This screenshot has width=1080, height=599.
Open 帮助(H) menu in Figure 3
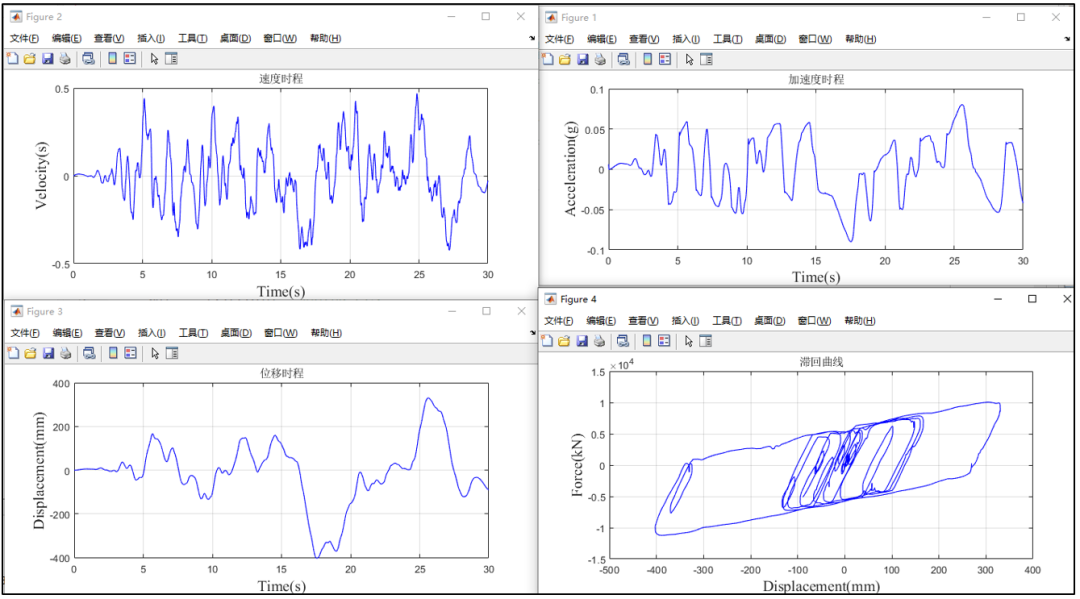326,333
